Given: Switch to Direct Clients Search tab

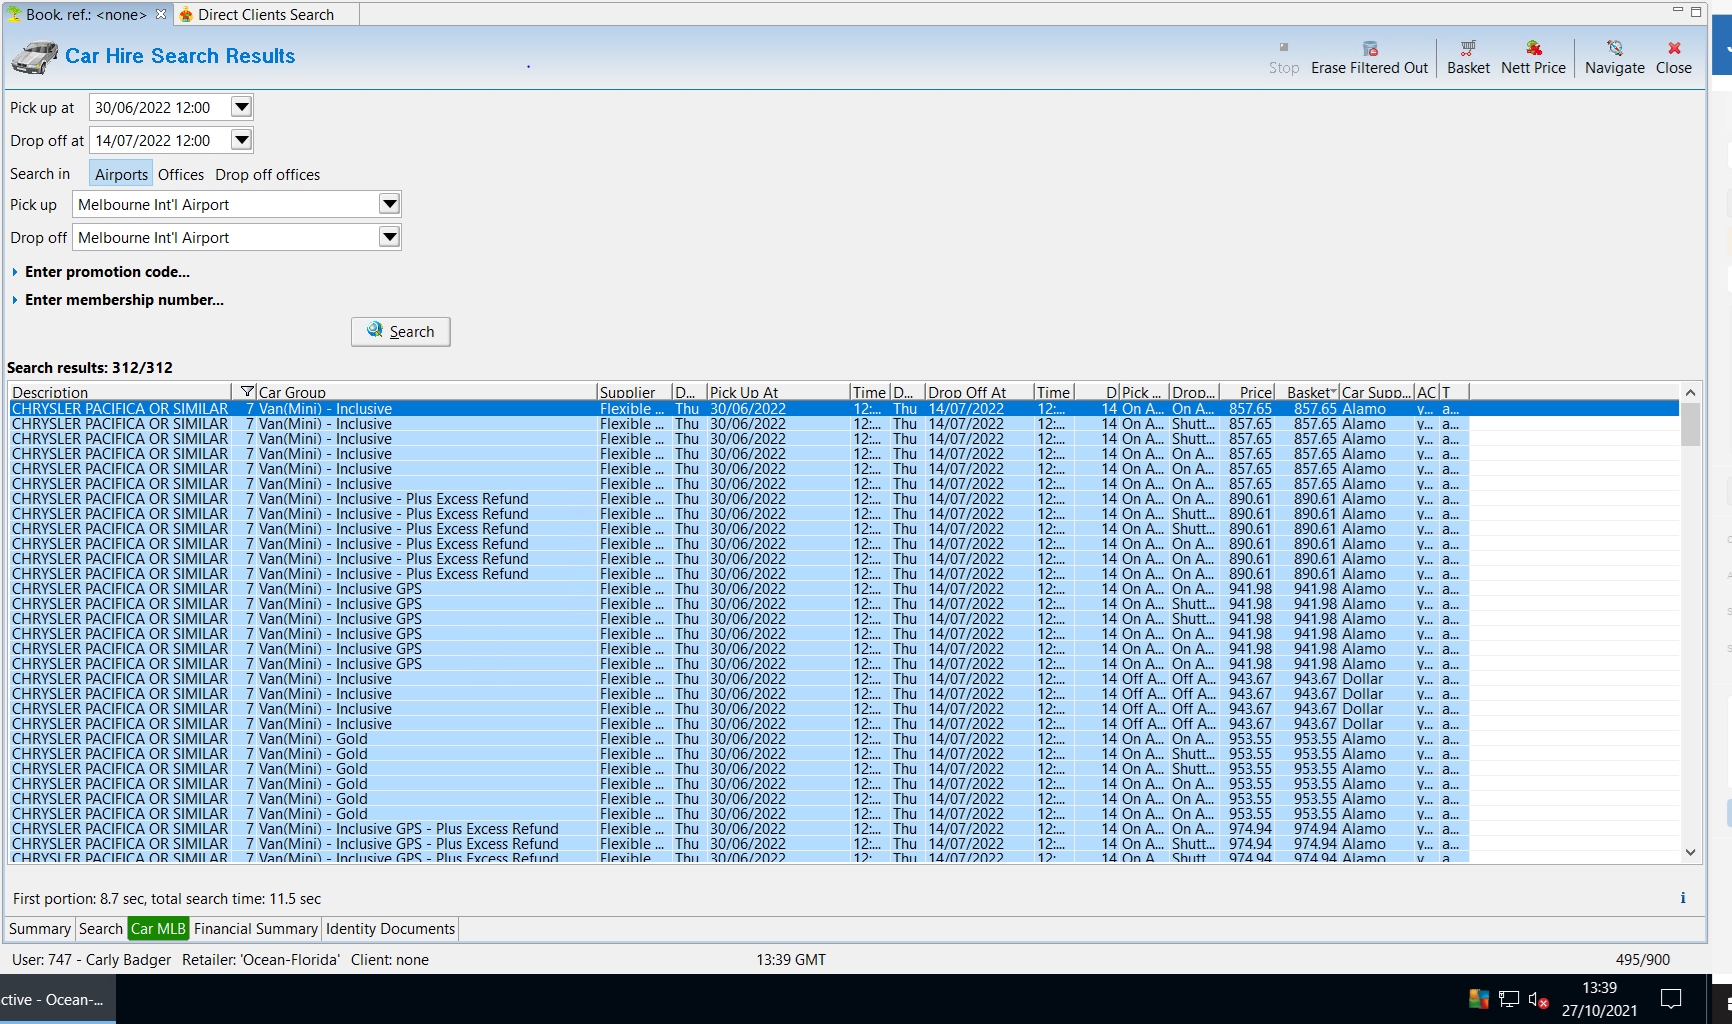Looking at the screenshot, I should point(266,14).
